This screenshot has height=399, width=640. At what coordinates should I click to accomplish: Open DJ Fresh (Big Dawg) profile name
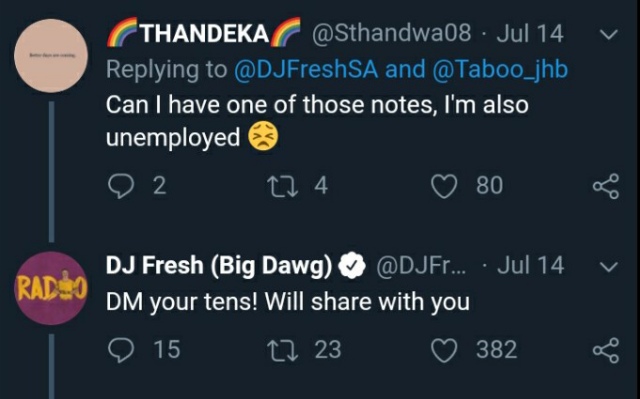click(x=219, y=266)
